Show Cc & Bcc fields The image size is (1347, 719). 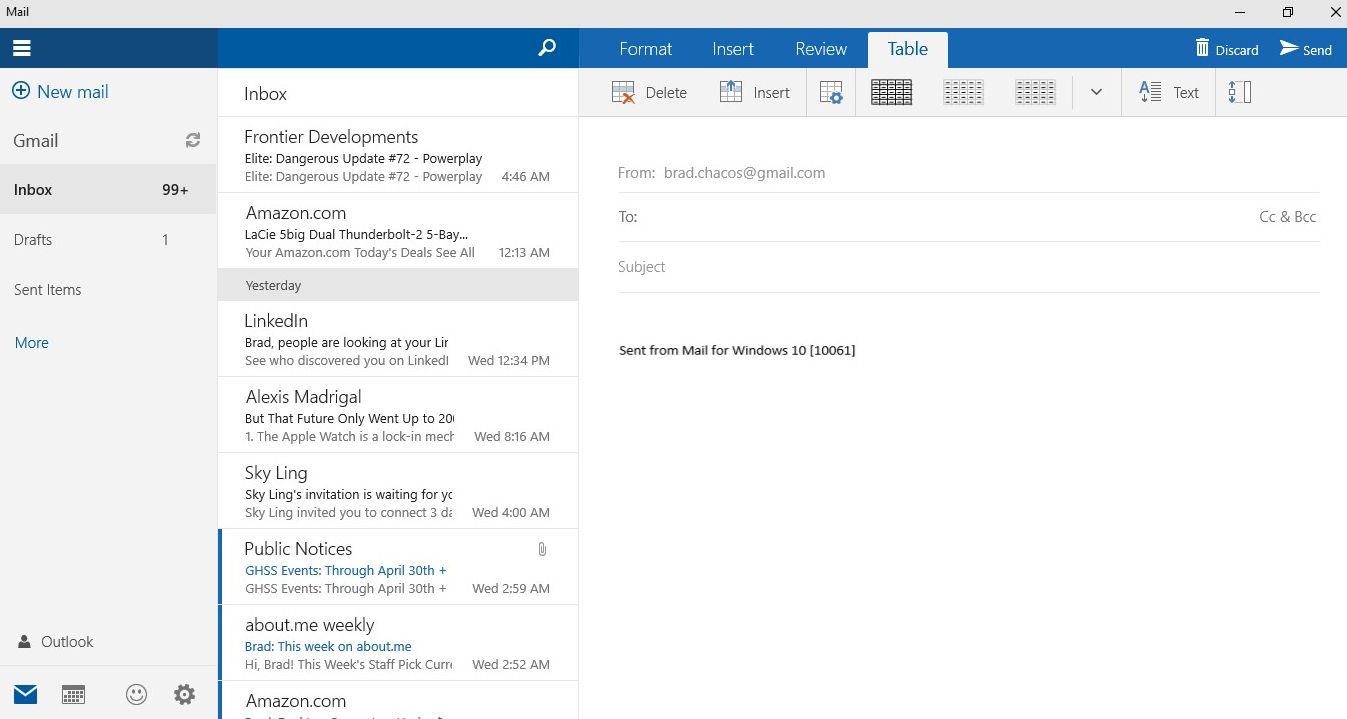[x=1287, y=217]
